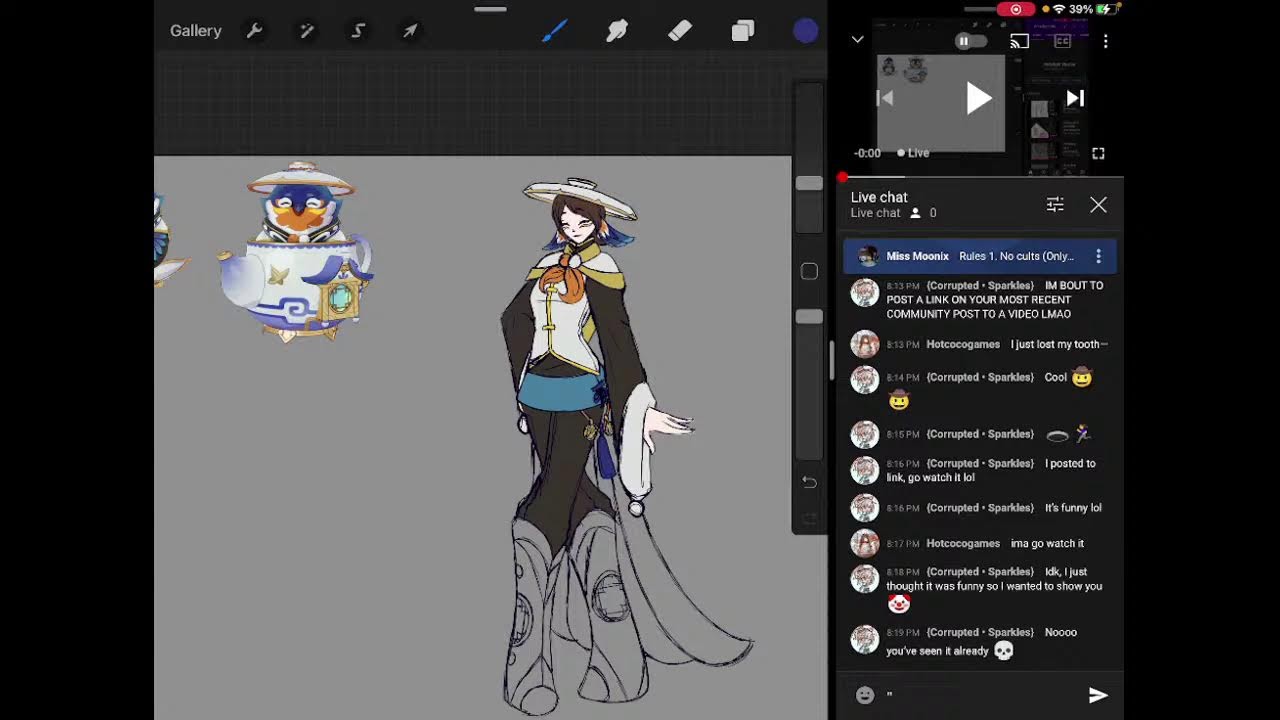Tap the 'It's funny lol' message
Screen dimensions: 1280x720
click(x=979, y=508)
